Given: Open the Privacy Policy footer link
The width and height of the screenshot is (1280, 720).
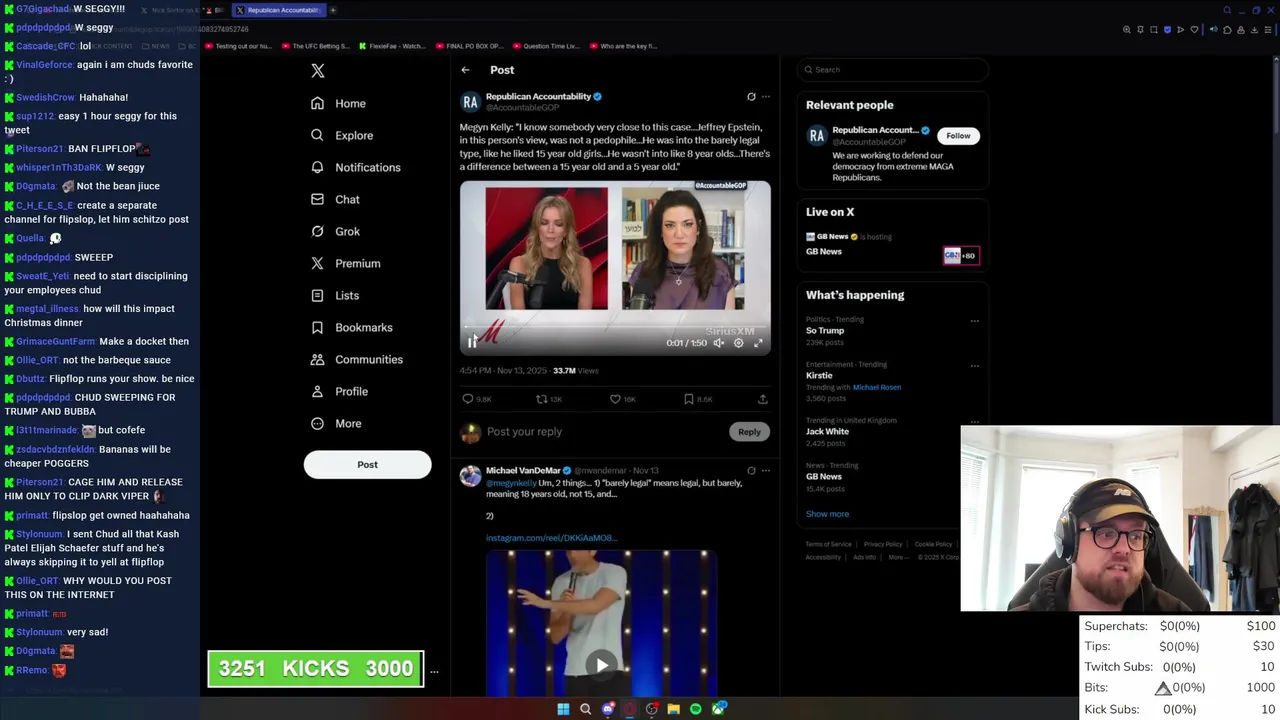Looking at the screenshot, I should click(x=883, y=544).
